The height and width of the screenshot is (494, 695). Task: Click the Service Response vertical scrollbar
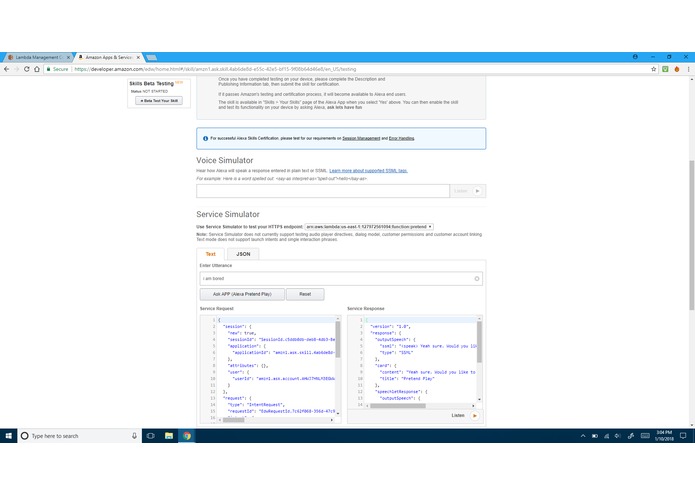479,342
